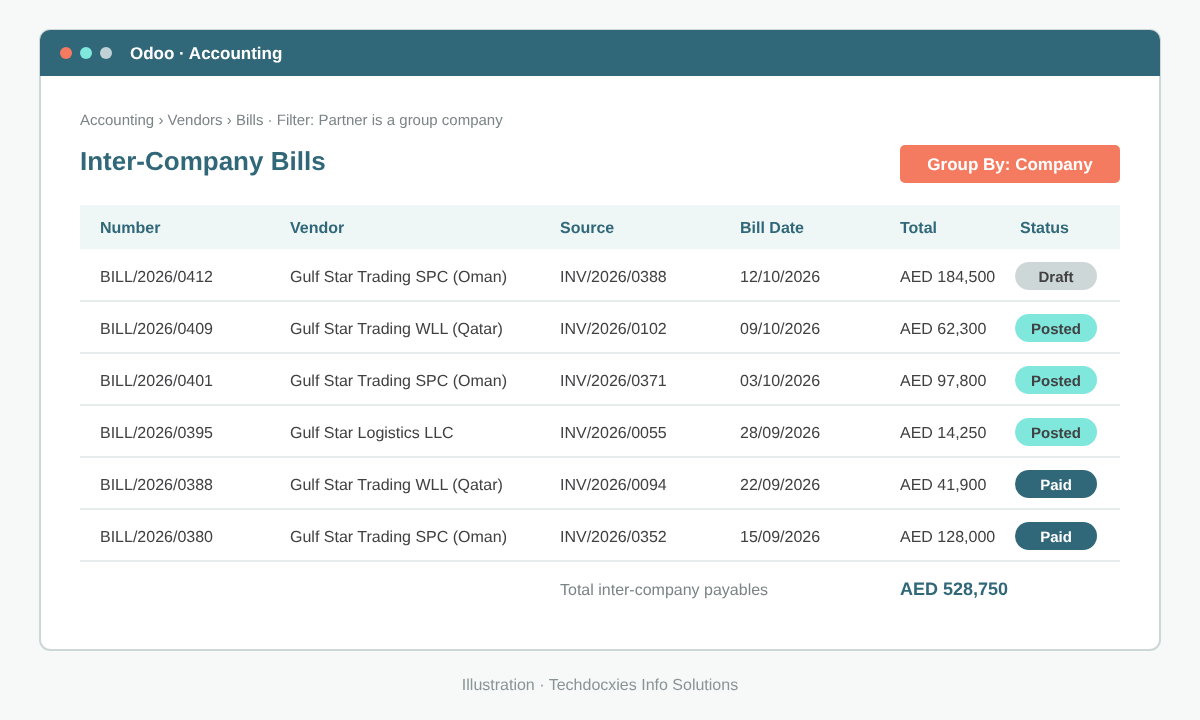
Task: Click the Draft status badge
Action: [1056, 276]
